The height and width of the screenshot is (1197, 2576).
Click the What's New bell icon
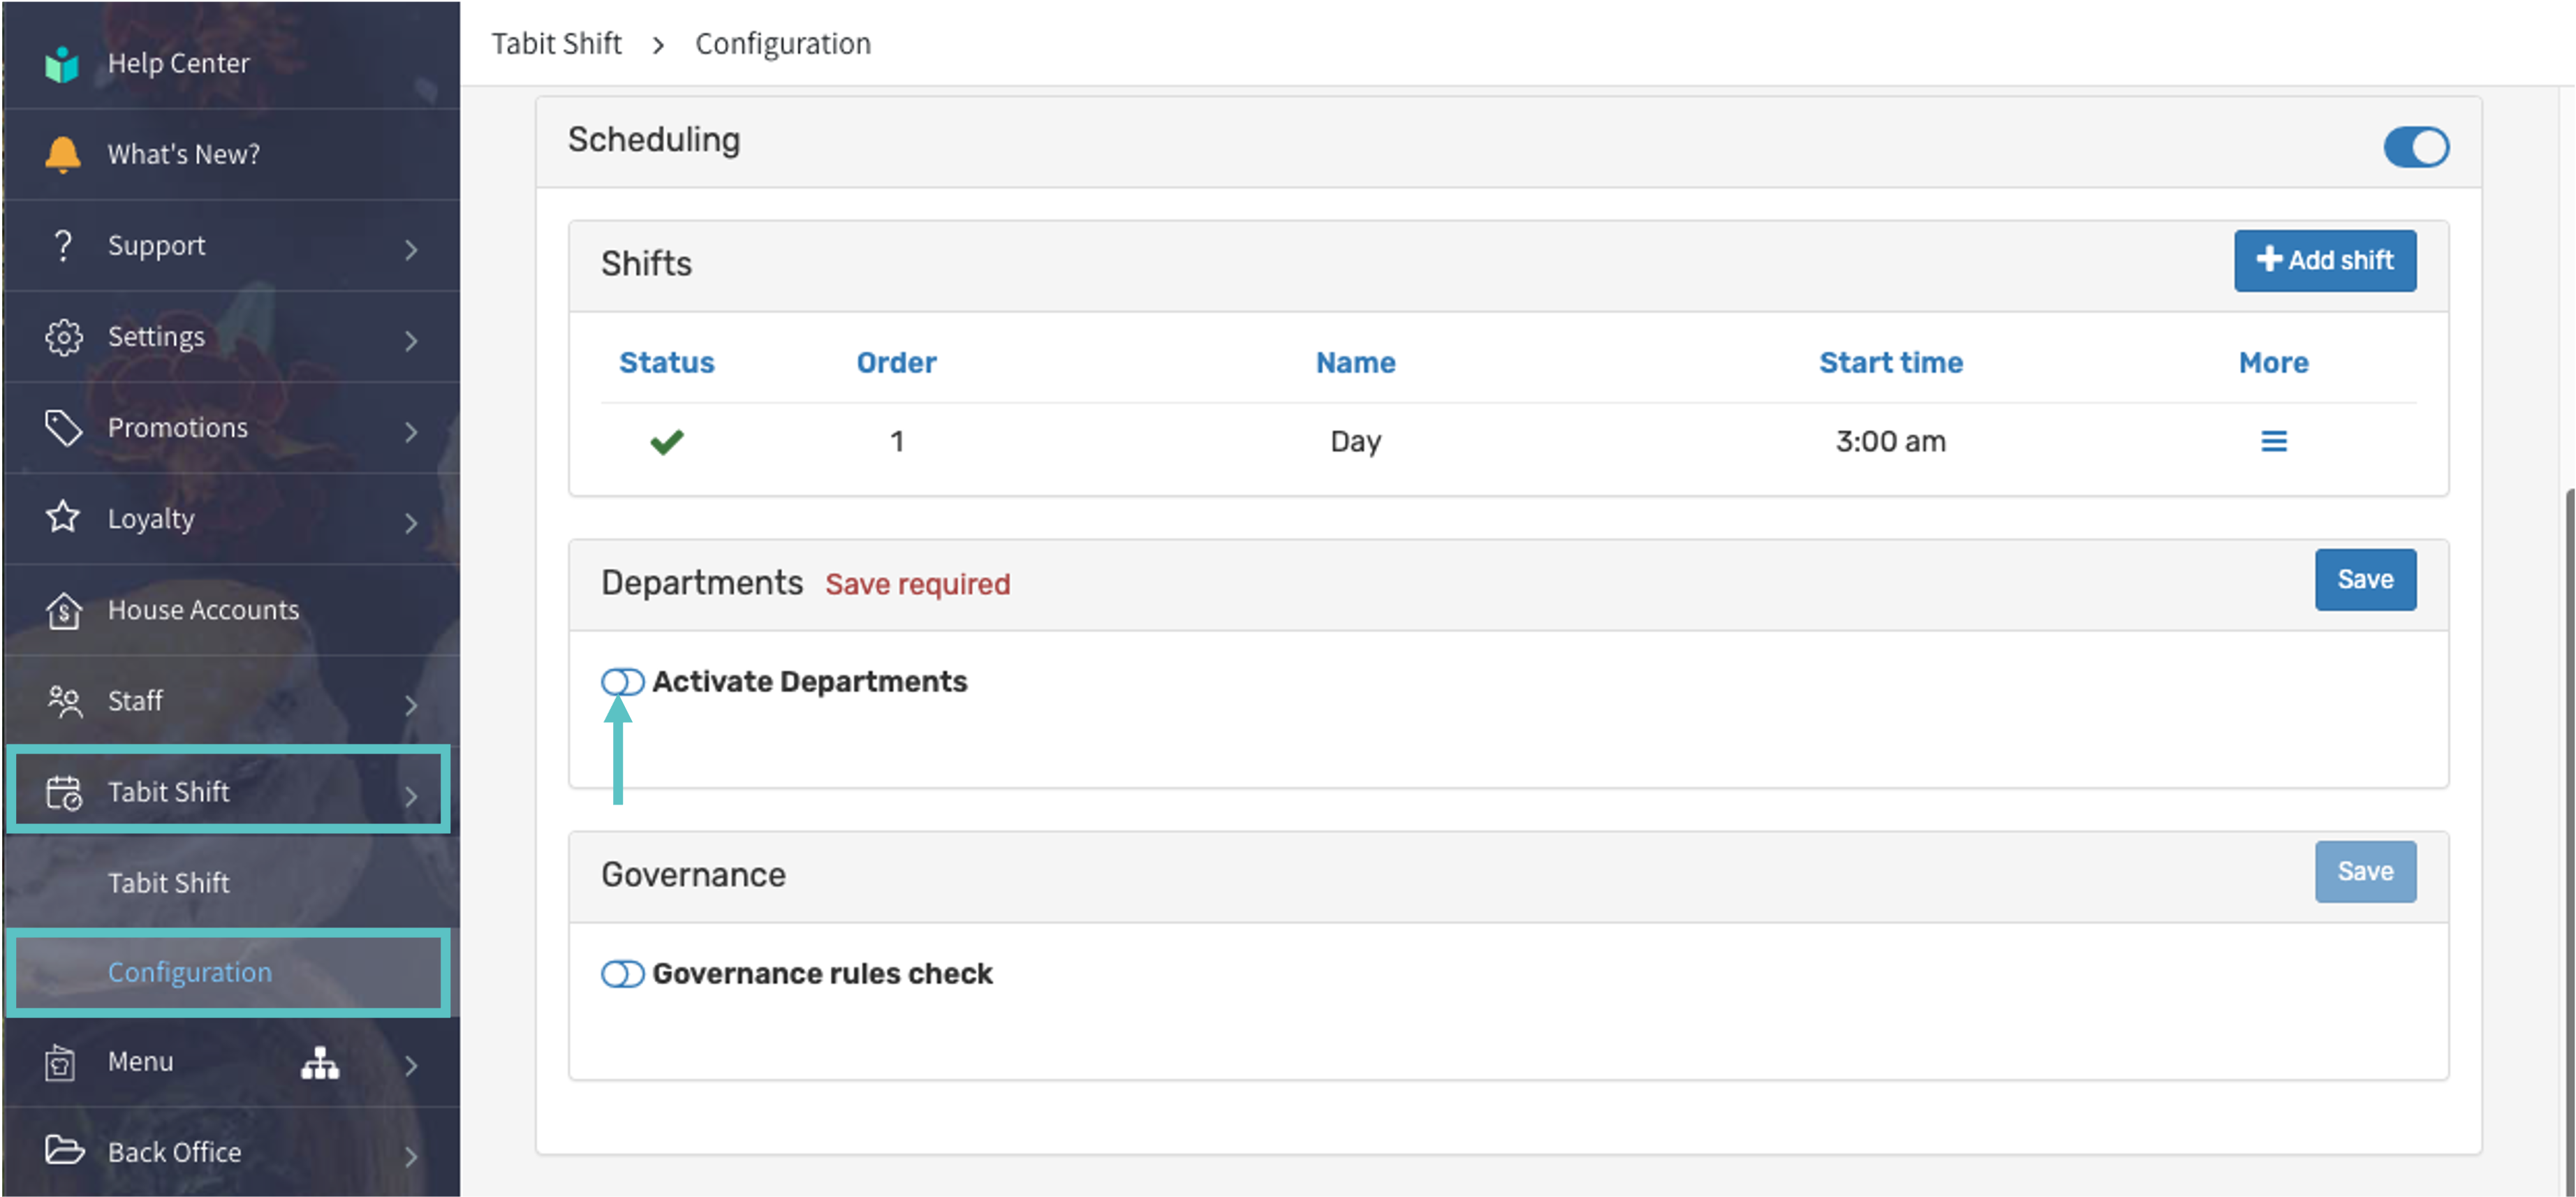[62, 154]
